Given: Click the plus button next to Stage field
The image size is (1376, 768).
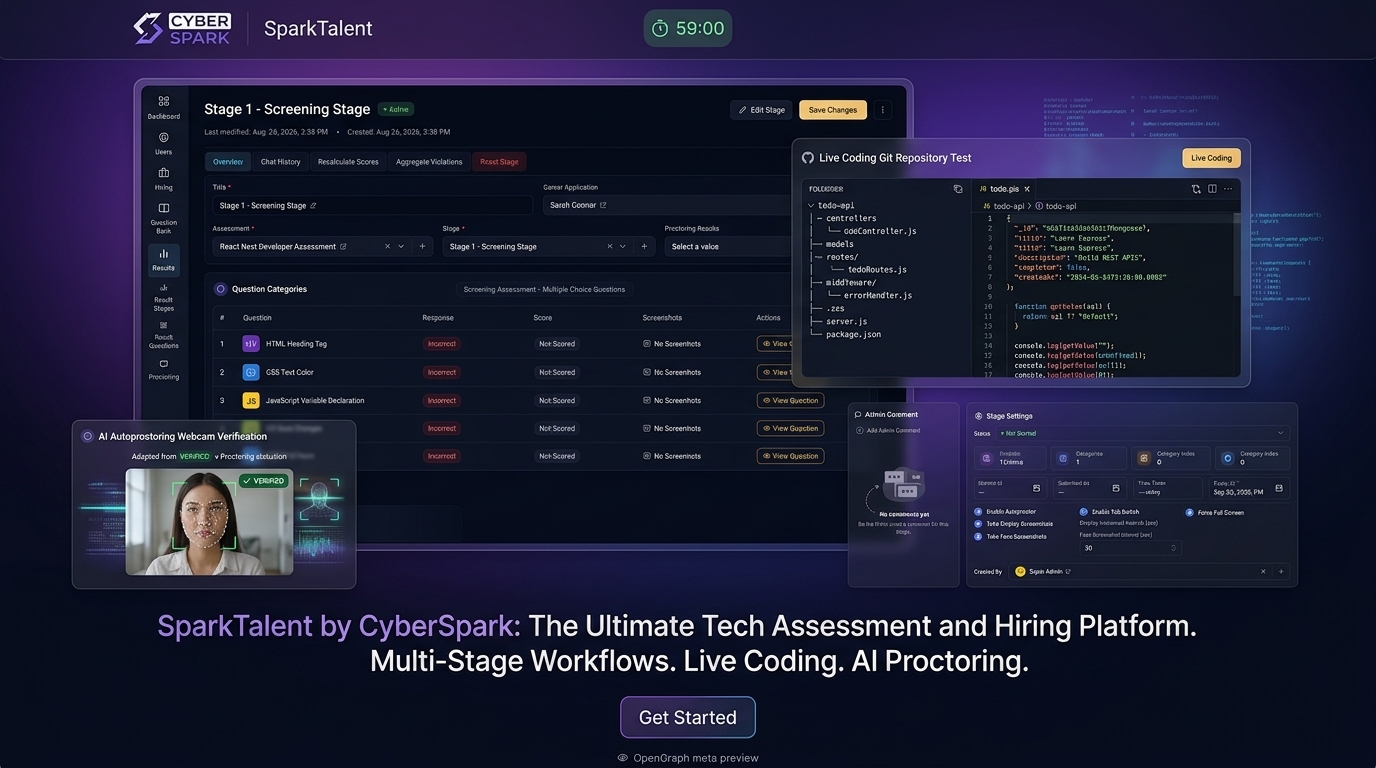Looking at the screenshot, I should click(644, 246).
